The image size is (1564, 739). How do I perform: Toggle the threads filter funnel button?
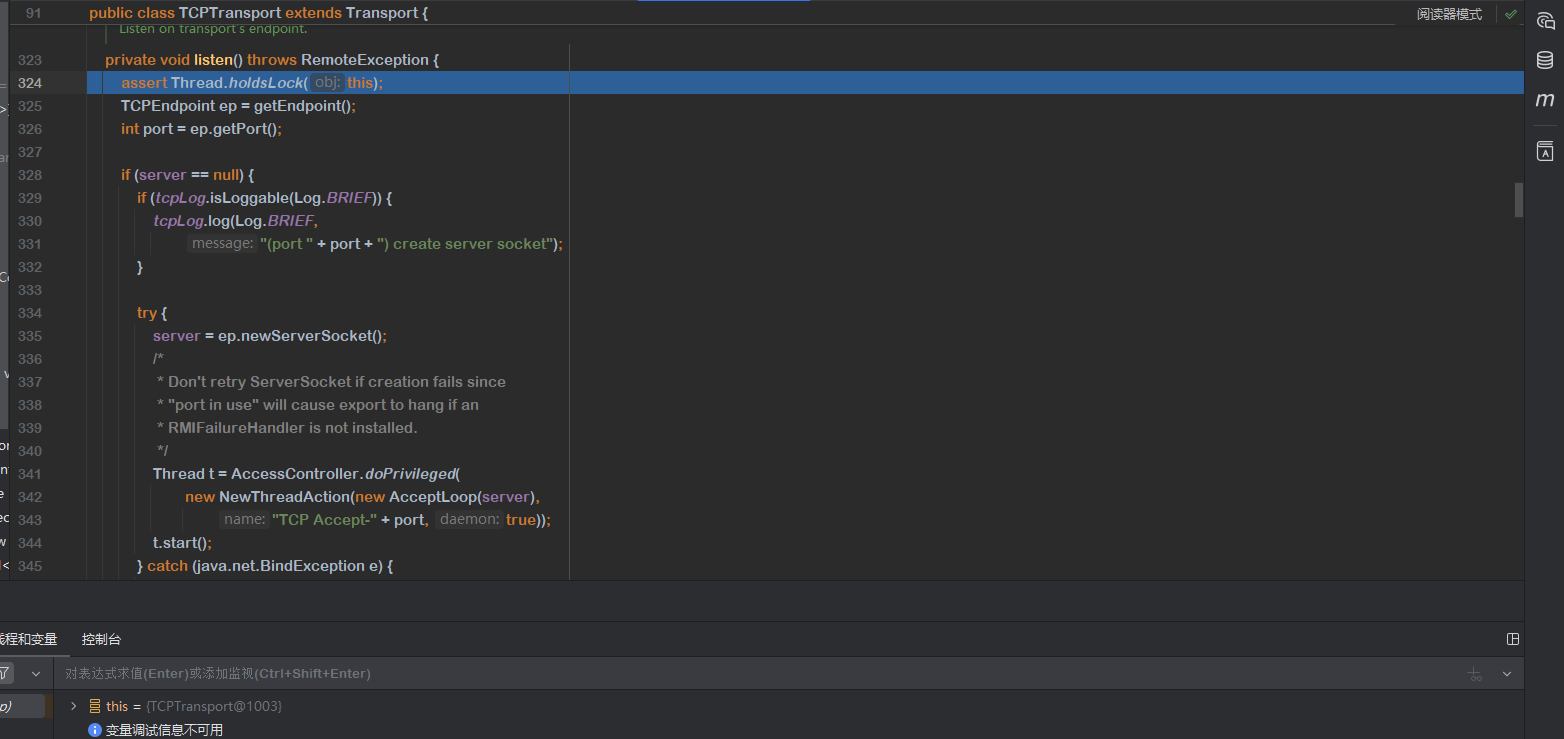pyautogui.click(x=5, y=674)
